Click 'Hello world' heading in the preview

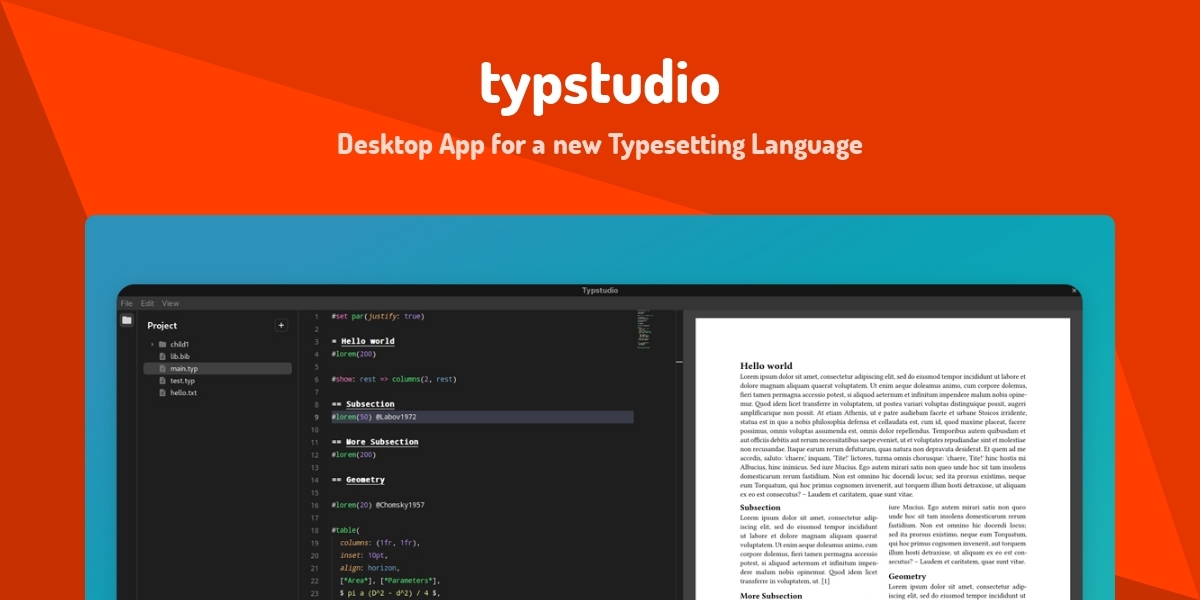point(766,366)
